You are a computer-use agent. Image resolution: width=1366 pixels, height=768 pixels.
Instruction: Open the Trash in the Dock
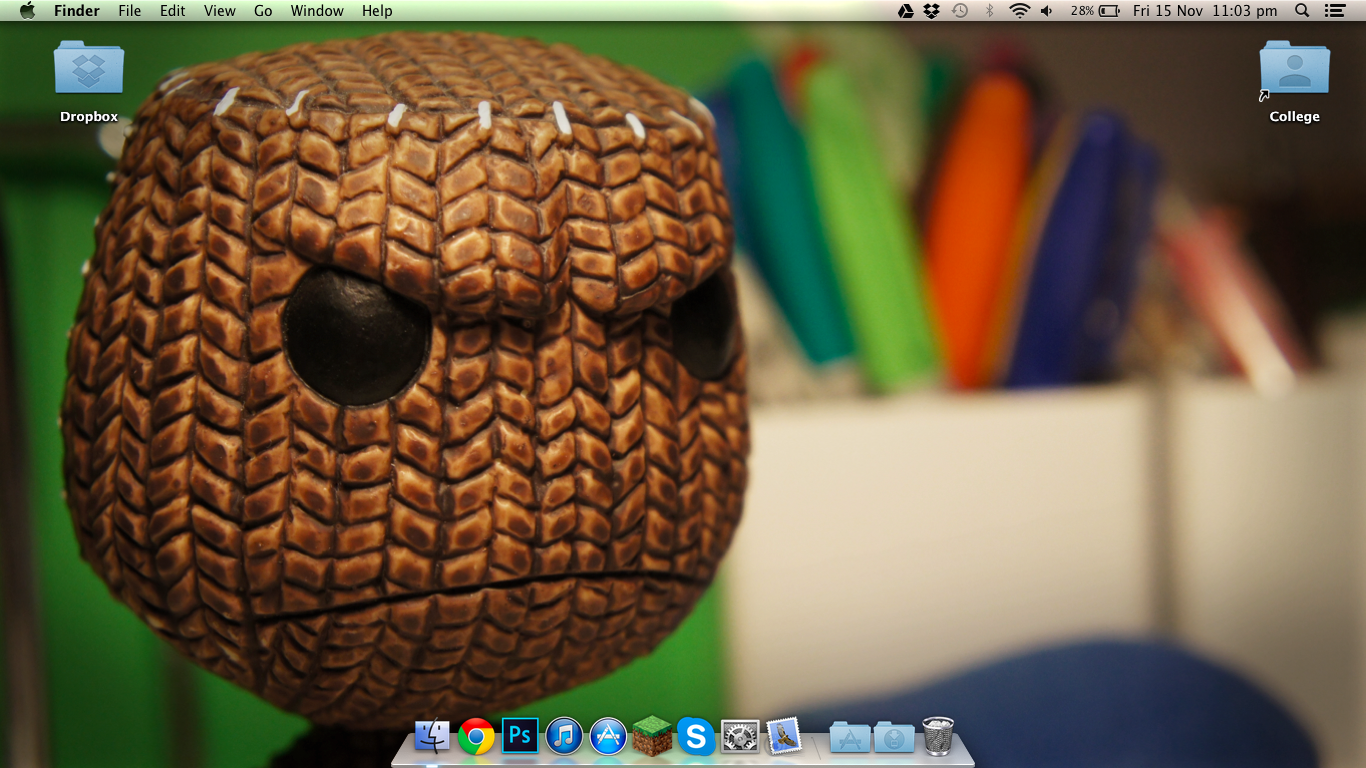coord(938,736)
